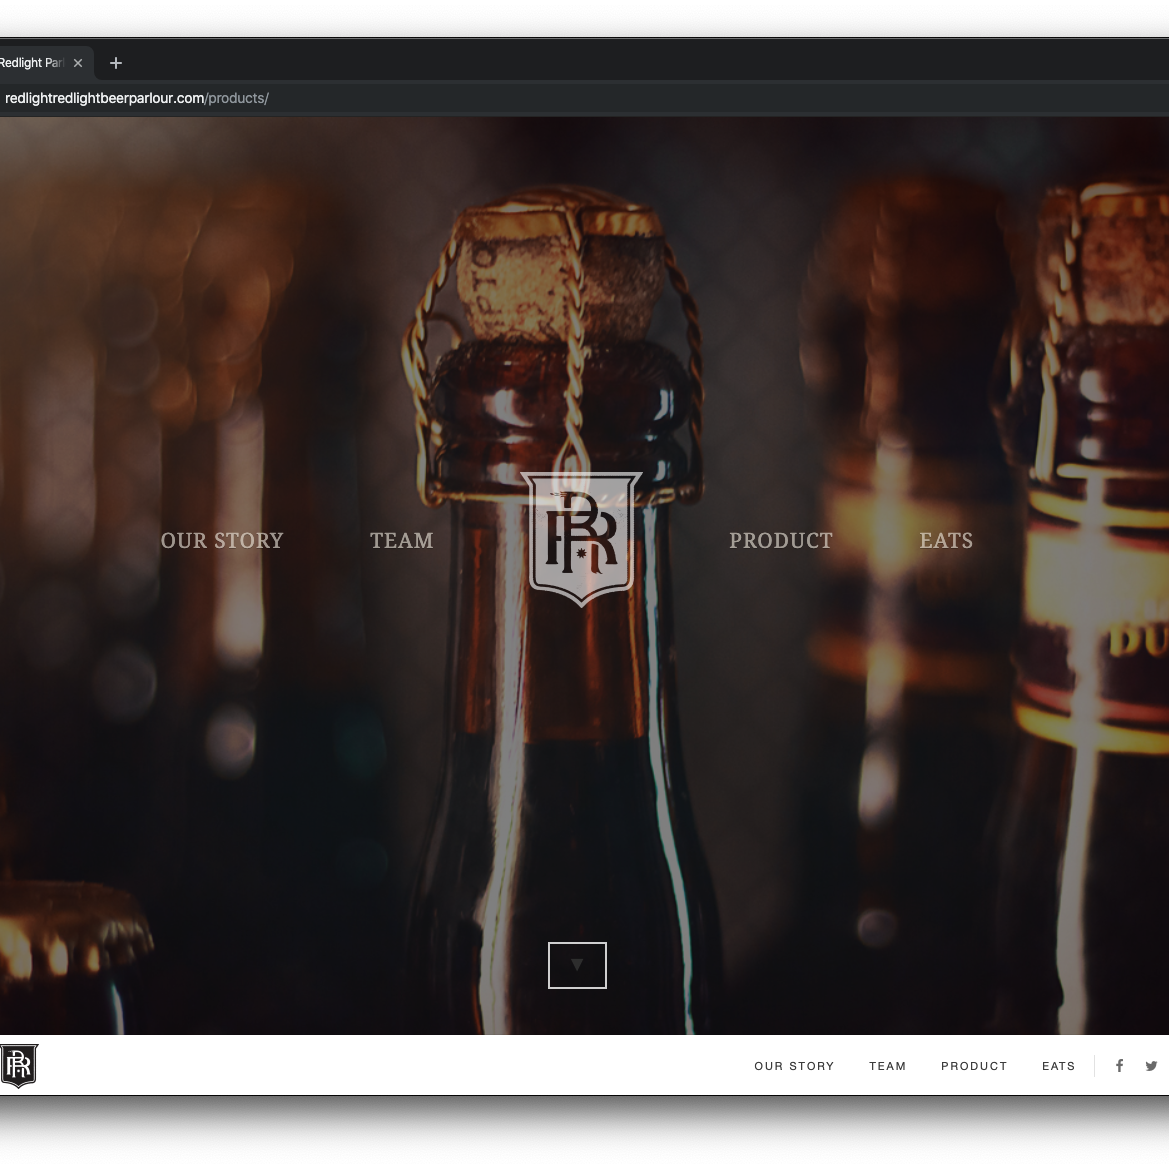Click the TEAM footer link
1169x1169 pixels.
pyautogui.click(x=888, y=1066)
